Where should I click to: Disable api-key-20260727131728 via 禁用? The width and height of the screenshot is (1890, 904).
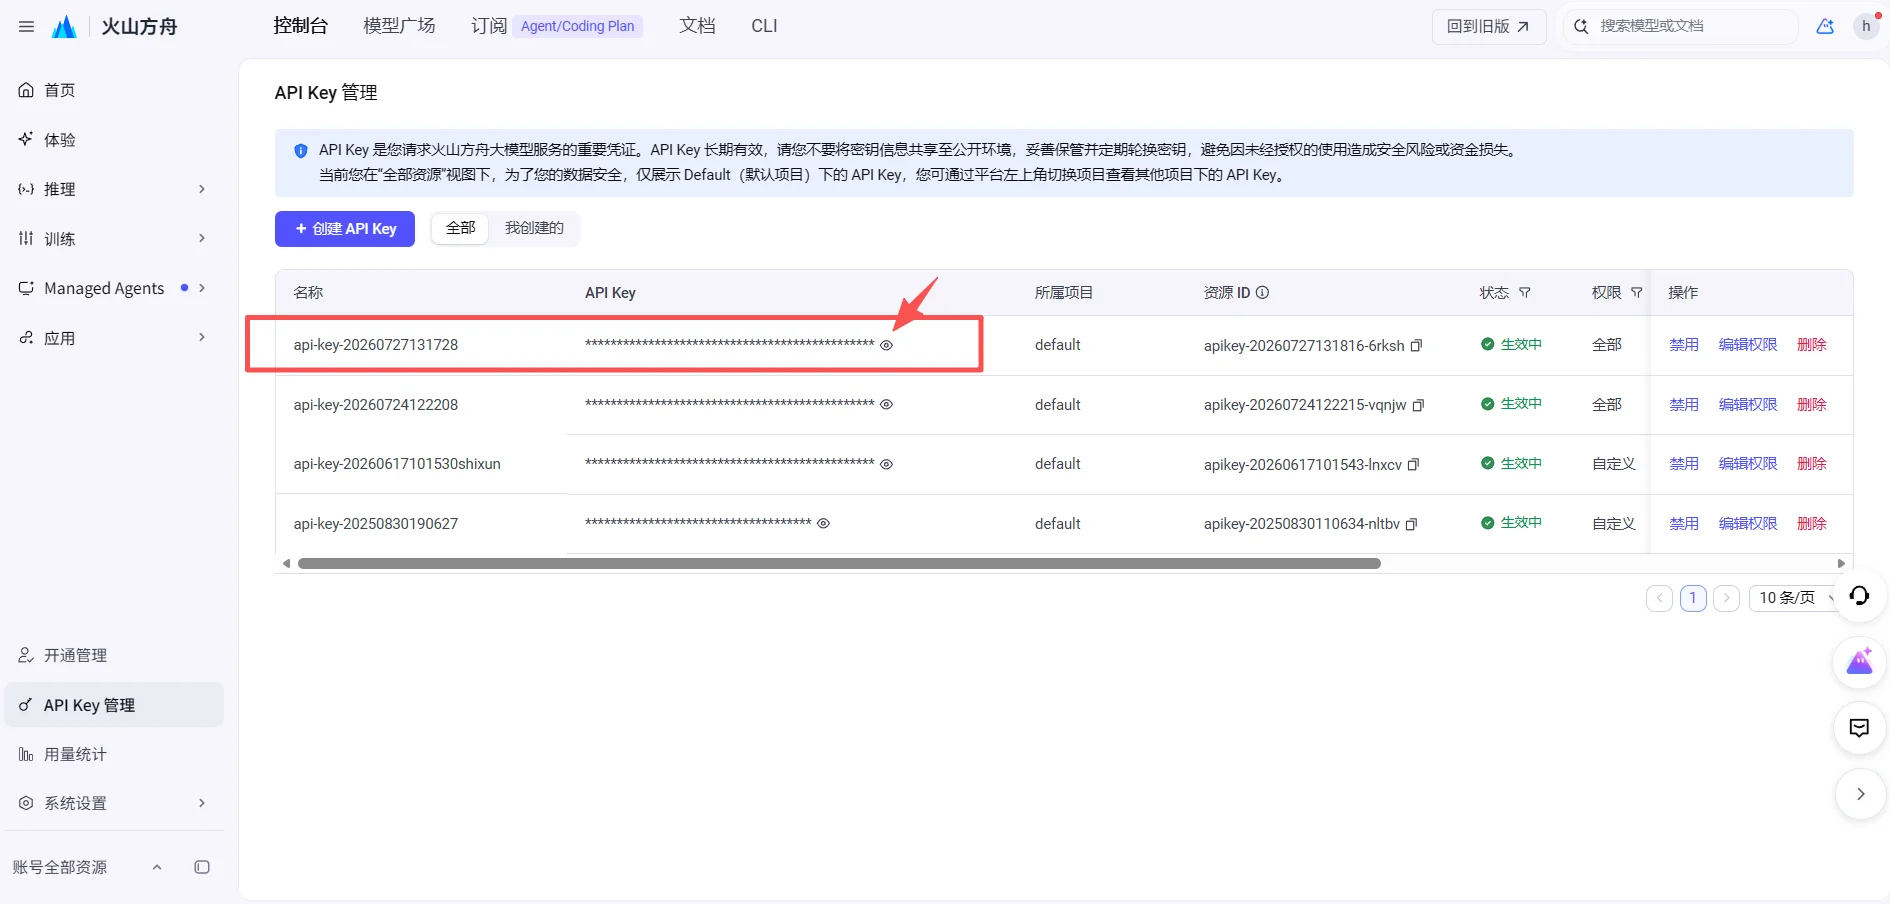(1684, 345)
